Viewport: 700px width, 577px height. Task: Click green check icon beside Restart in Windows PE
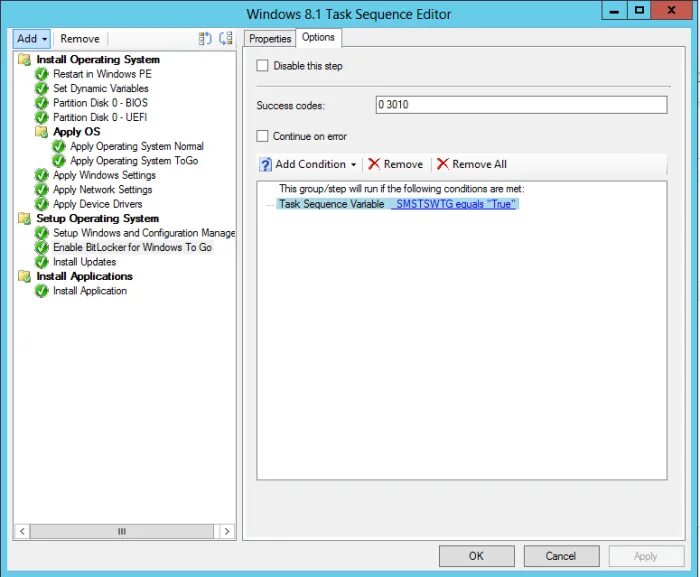42,74
